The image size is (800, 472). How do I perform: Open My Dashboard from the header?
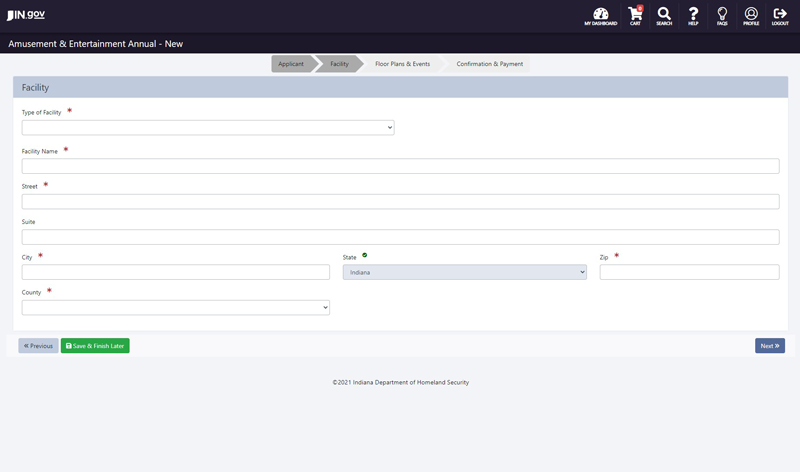[600, 16]
